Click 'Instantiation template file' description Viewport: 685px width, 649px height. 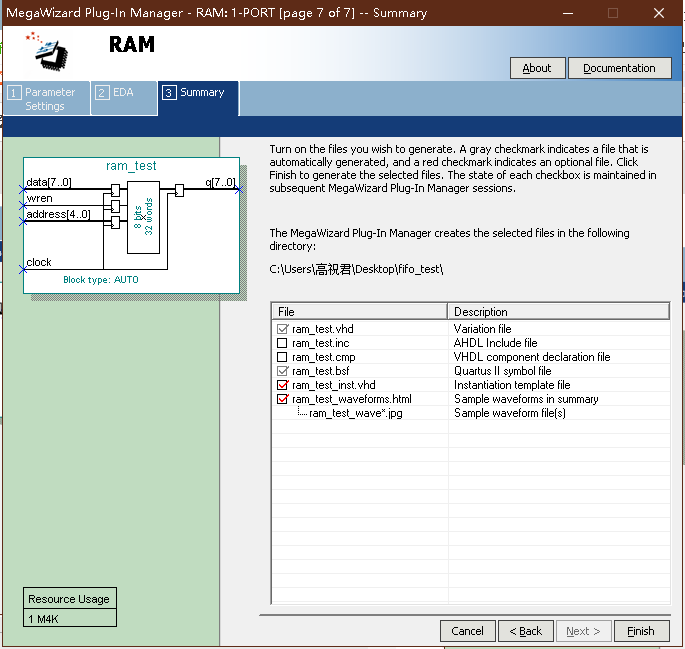click(512, 385)
